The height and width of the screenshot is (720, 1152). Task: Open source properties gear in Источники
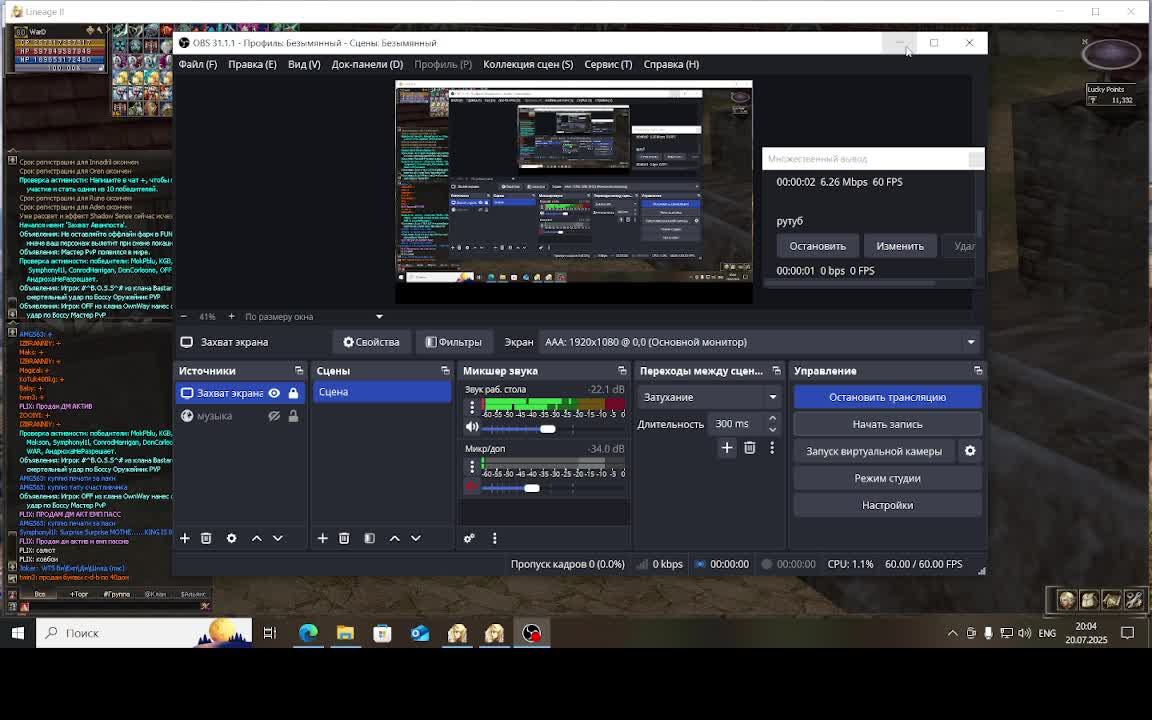click(231, 539)
